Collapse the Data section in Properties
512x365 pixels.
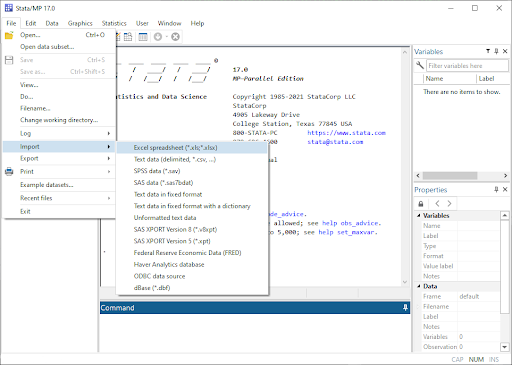pyautogui.click(x=419, y=286)
